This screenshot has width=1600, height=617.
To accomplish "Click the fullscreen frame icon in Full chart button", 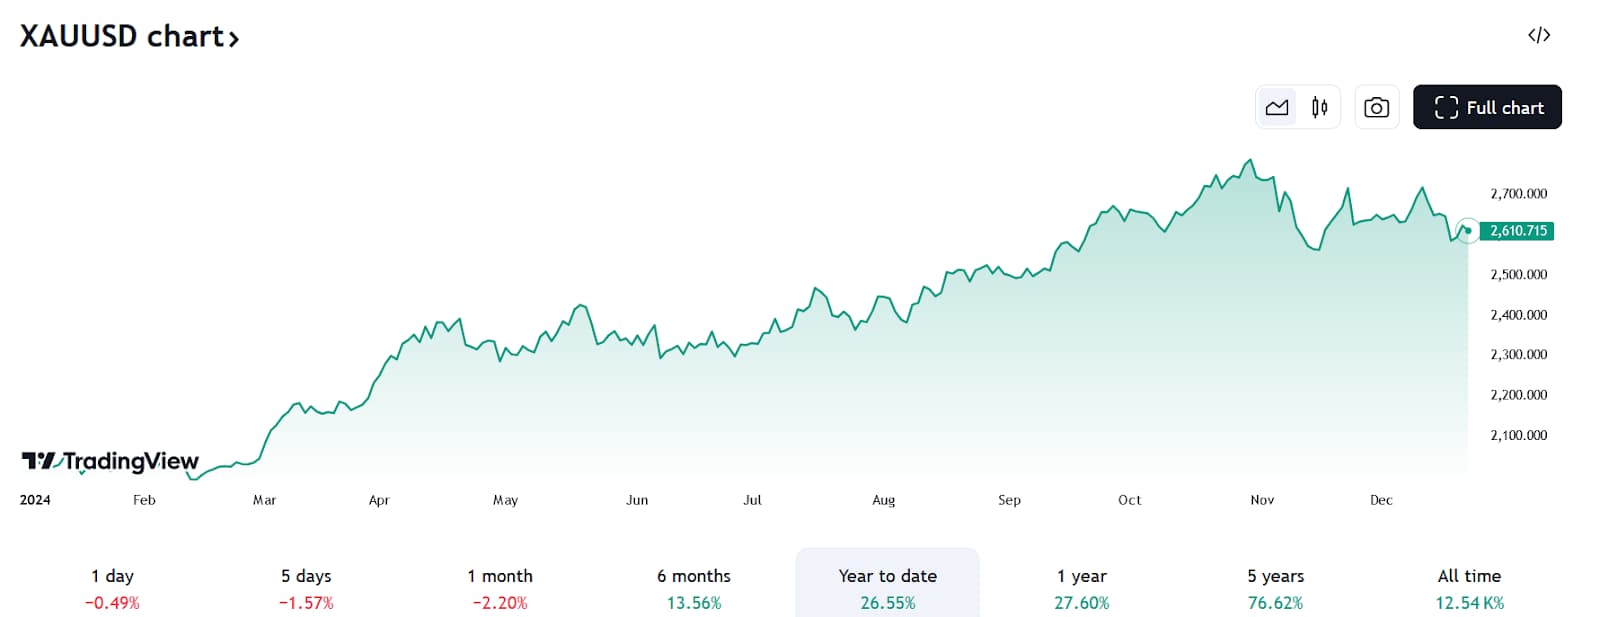I will pyautogui.click(x=1447, y=107).
